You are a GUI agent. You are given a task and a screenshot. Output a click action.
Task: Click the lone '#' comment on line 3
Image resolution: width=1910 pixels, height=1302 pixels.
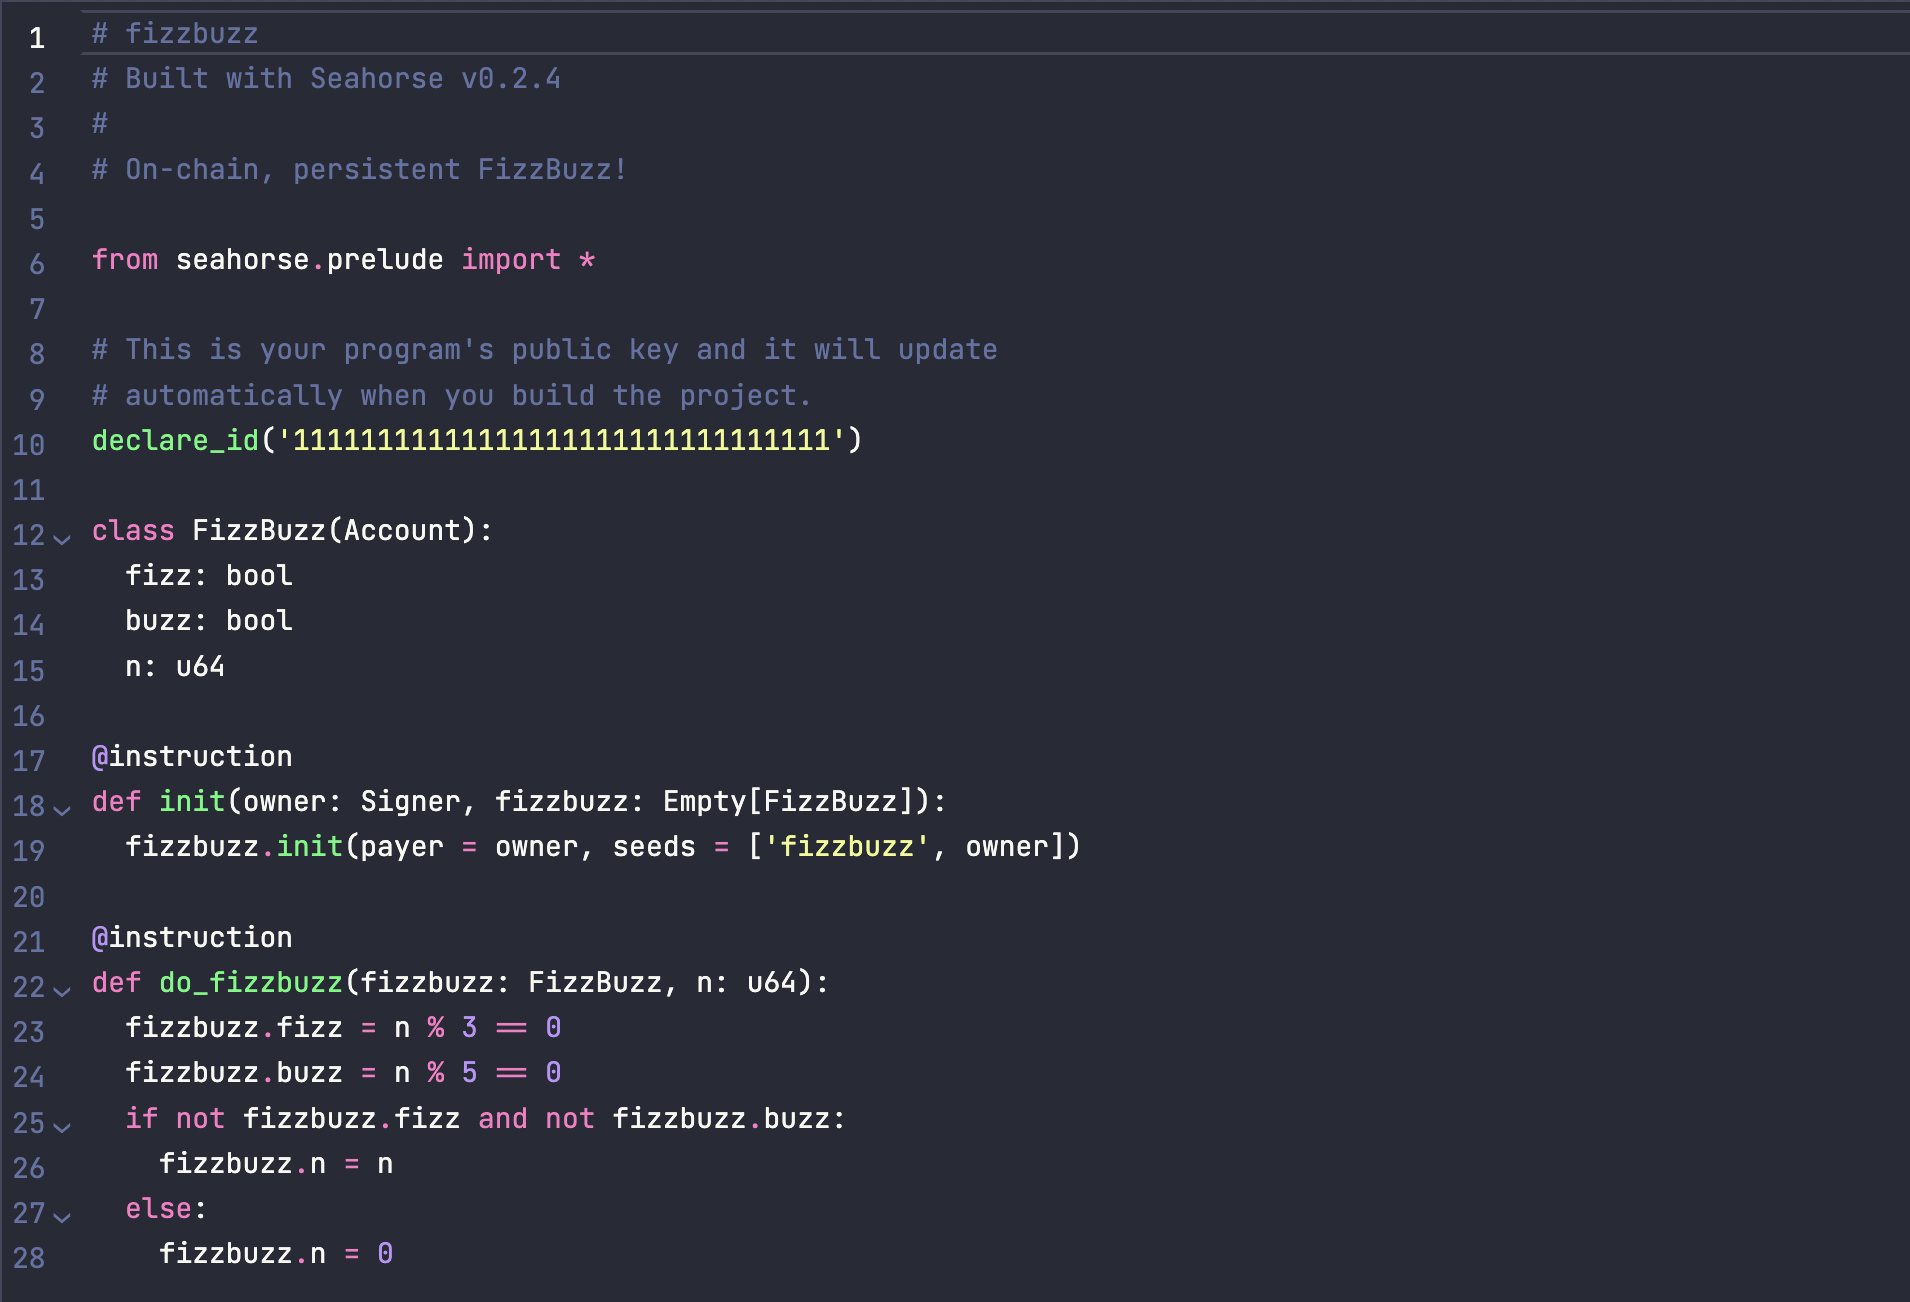pos(100,124)
